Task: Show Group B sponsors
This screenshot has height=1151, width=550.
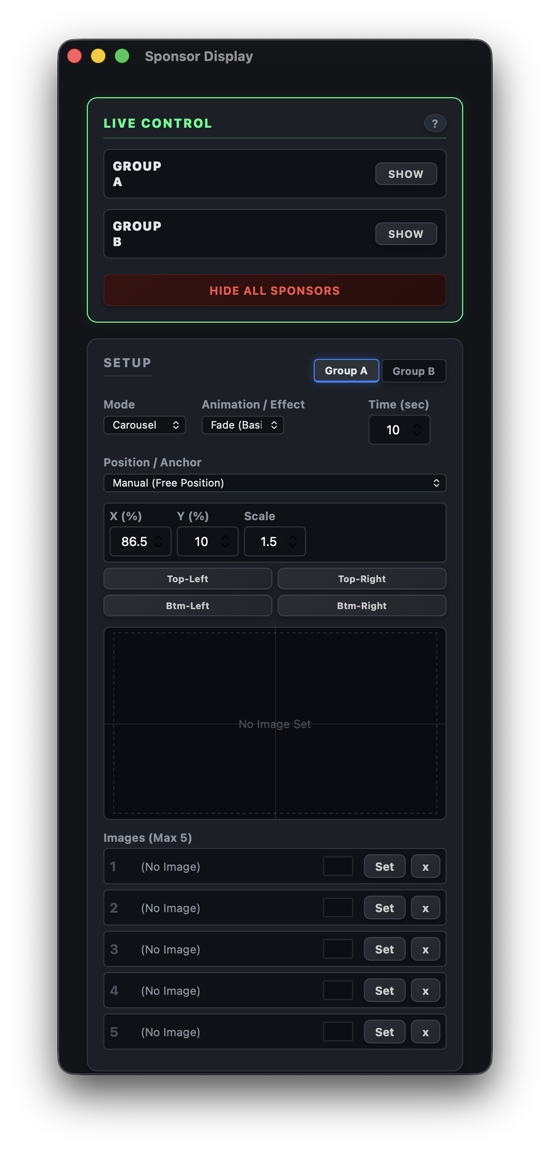Action: point(406,234)
